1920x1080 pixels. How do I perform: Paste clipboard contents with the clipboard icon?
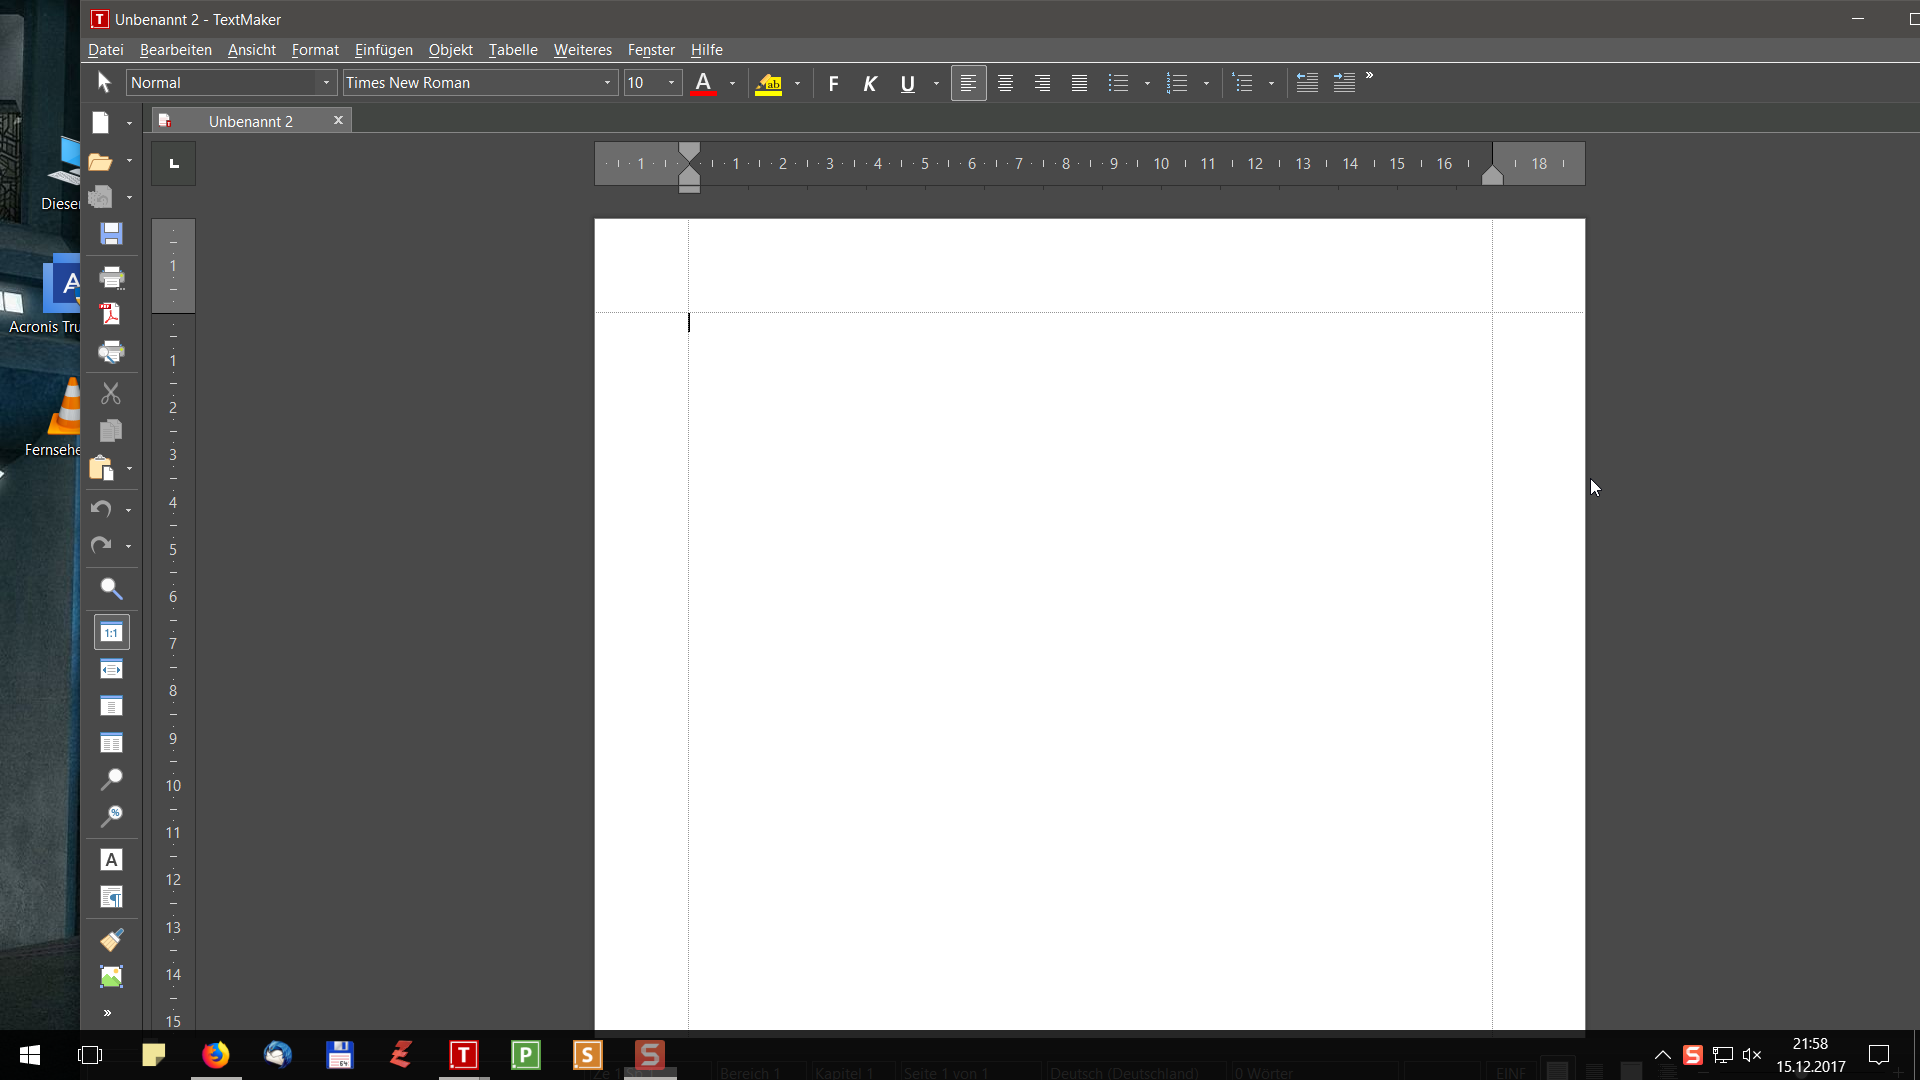[101, 468]
